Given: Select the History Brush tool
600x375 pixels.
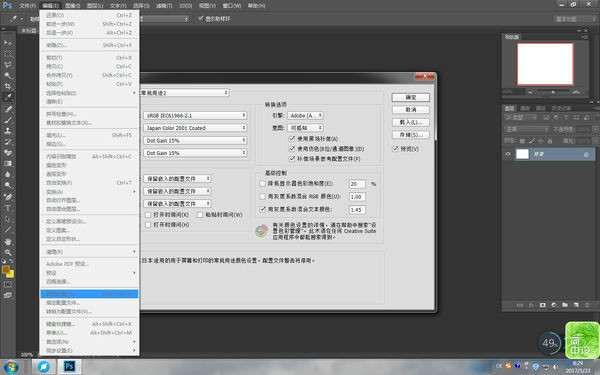Looking at the screenshot, I should pos(8,142).
